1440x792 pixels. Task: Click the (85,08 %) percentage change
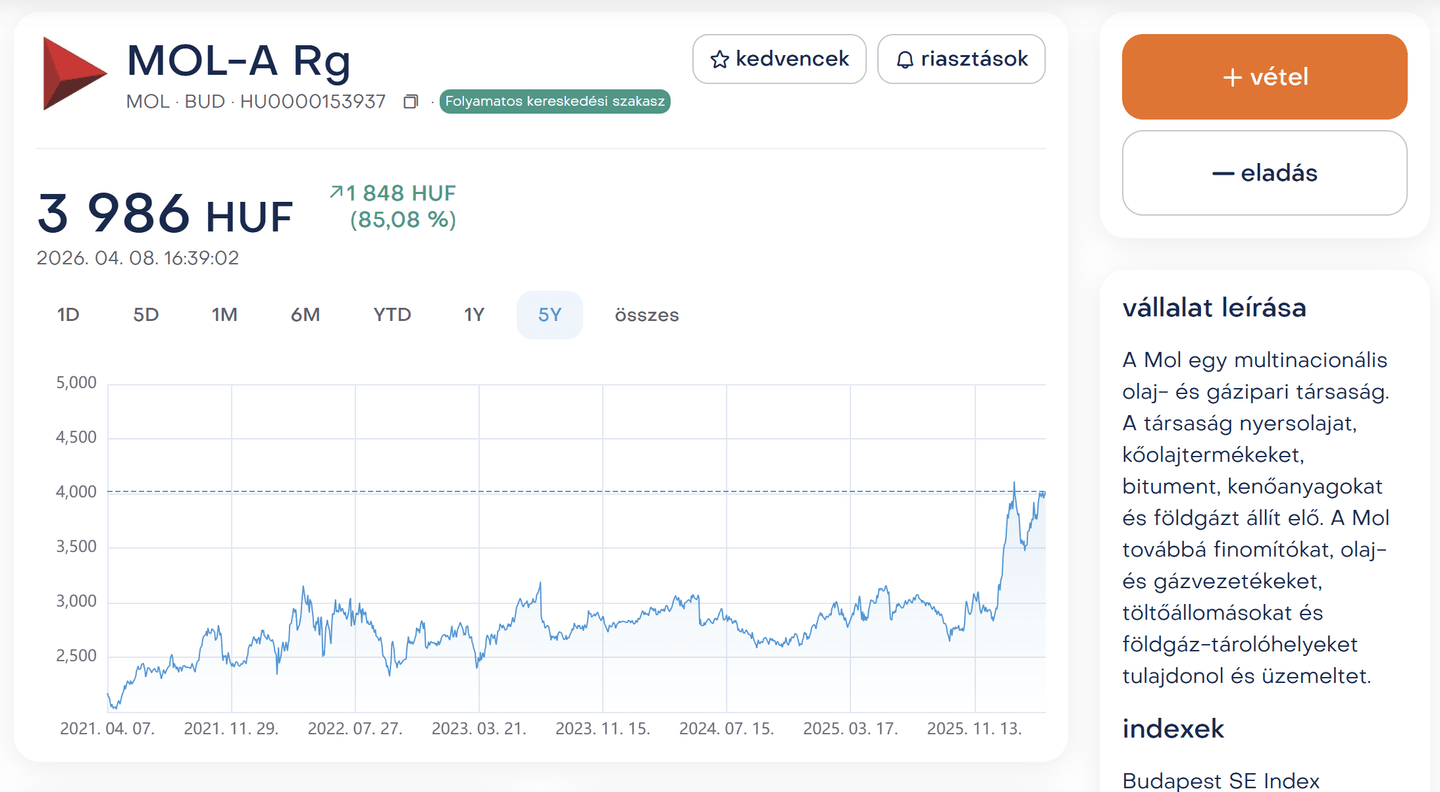point(403,220)
